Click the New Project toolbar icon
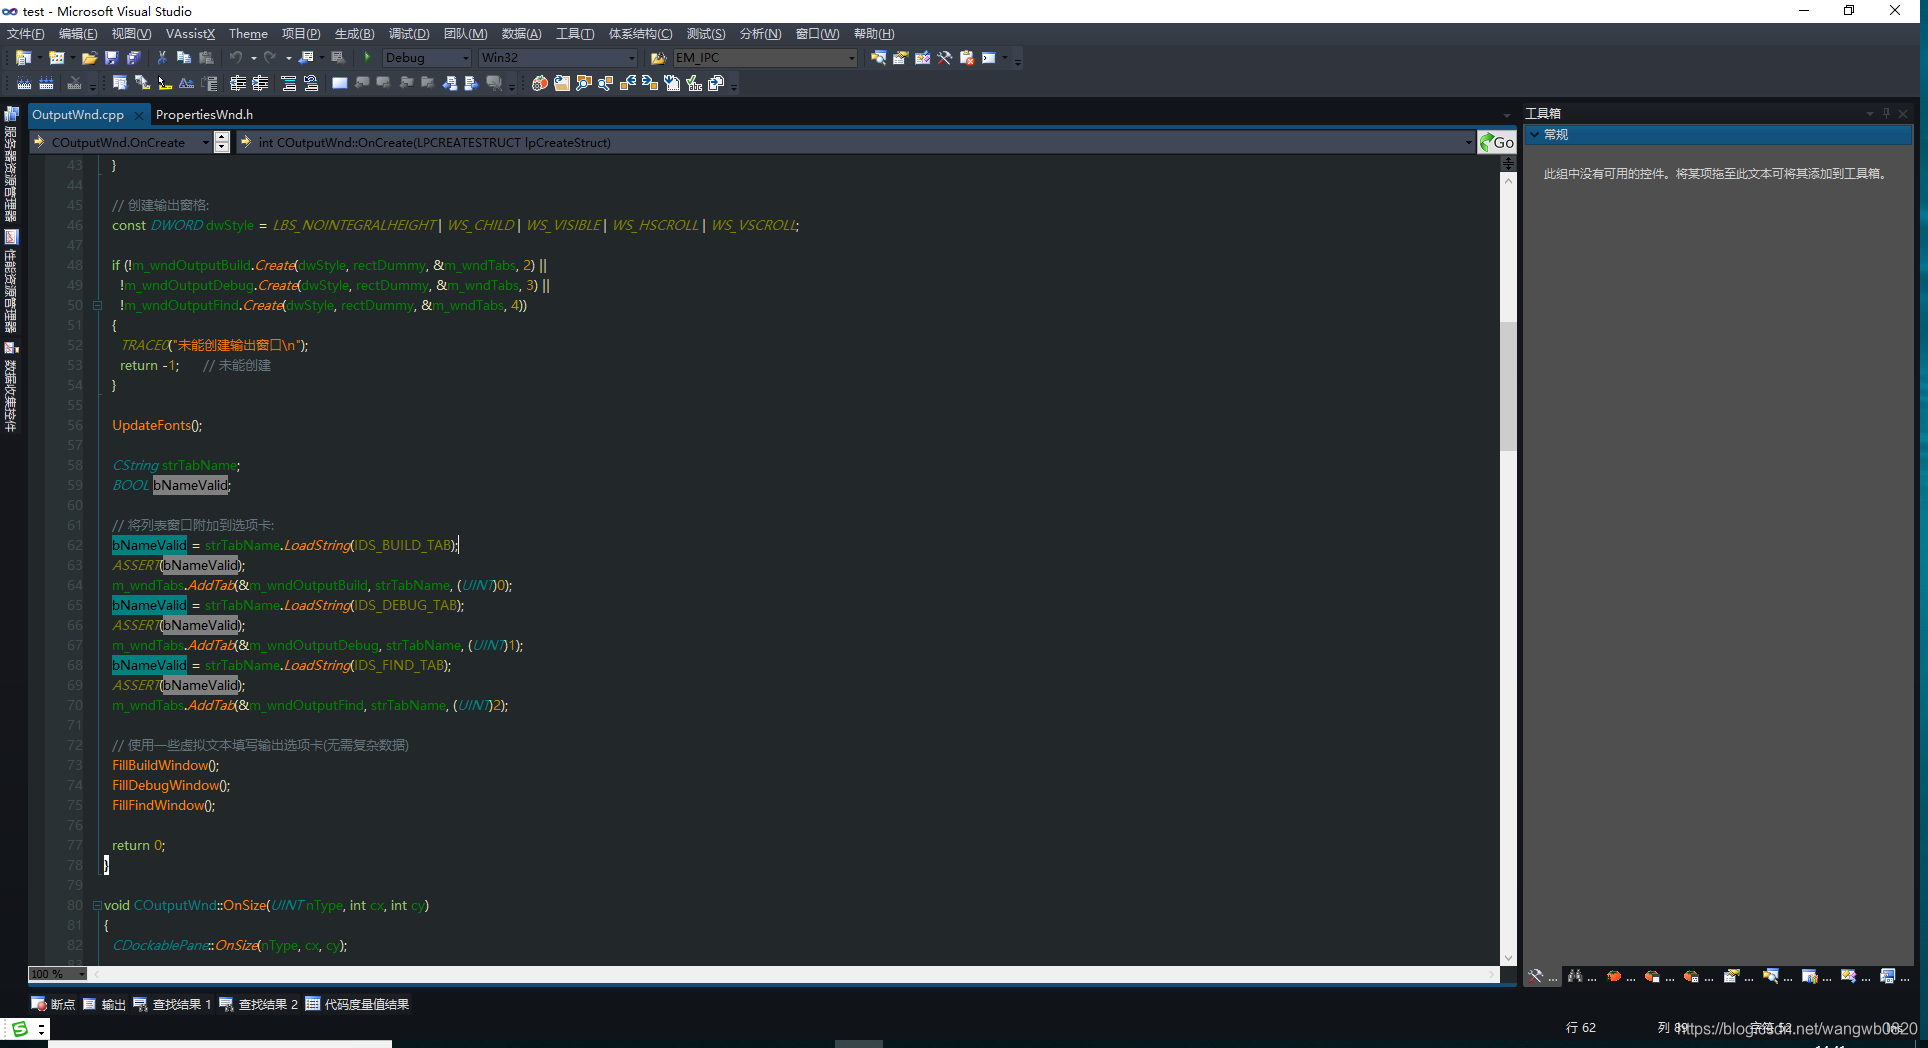 [22, 58]
